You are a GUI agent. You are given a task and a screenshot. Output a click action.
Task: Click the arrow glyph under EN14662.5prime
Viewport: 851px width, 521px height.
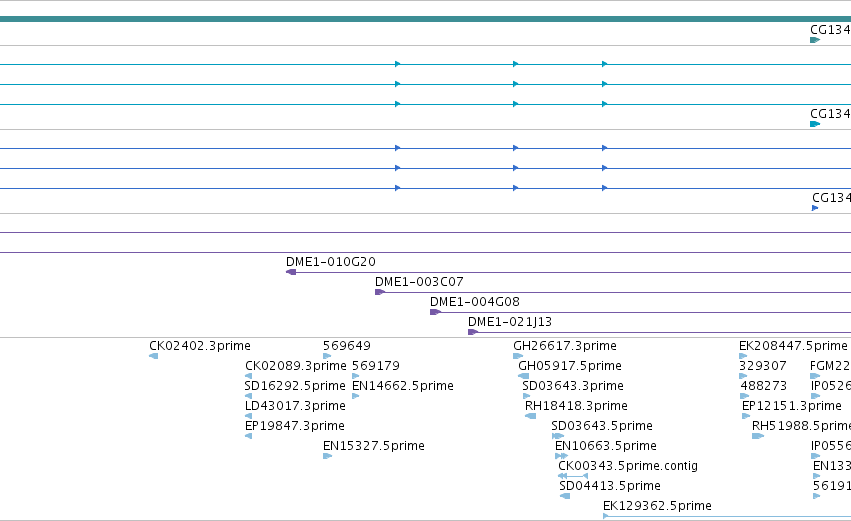(x=355, y=396)
